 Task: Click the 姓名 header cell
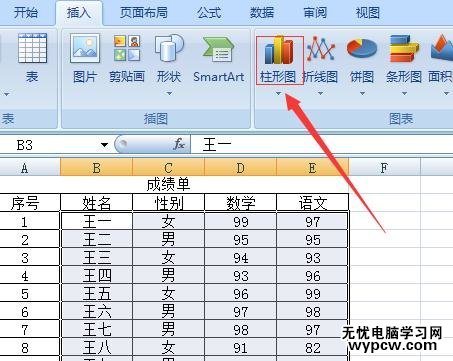(96, 203)
